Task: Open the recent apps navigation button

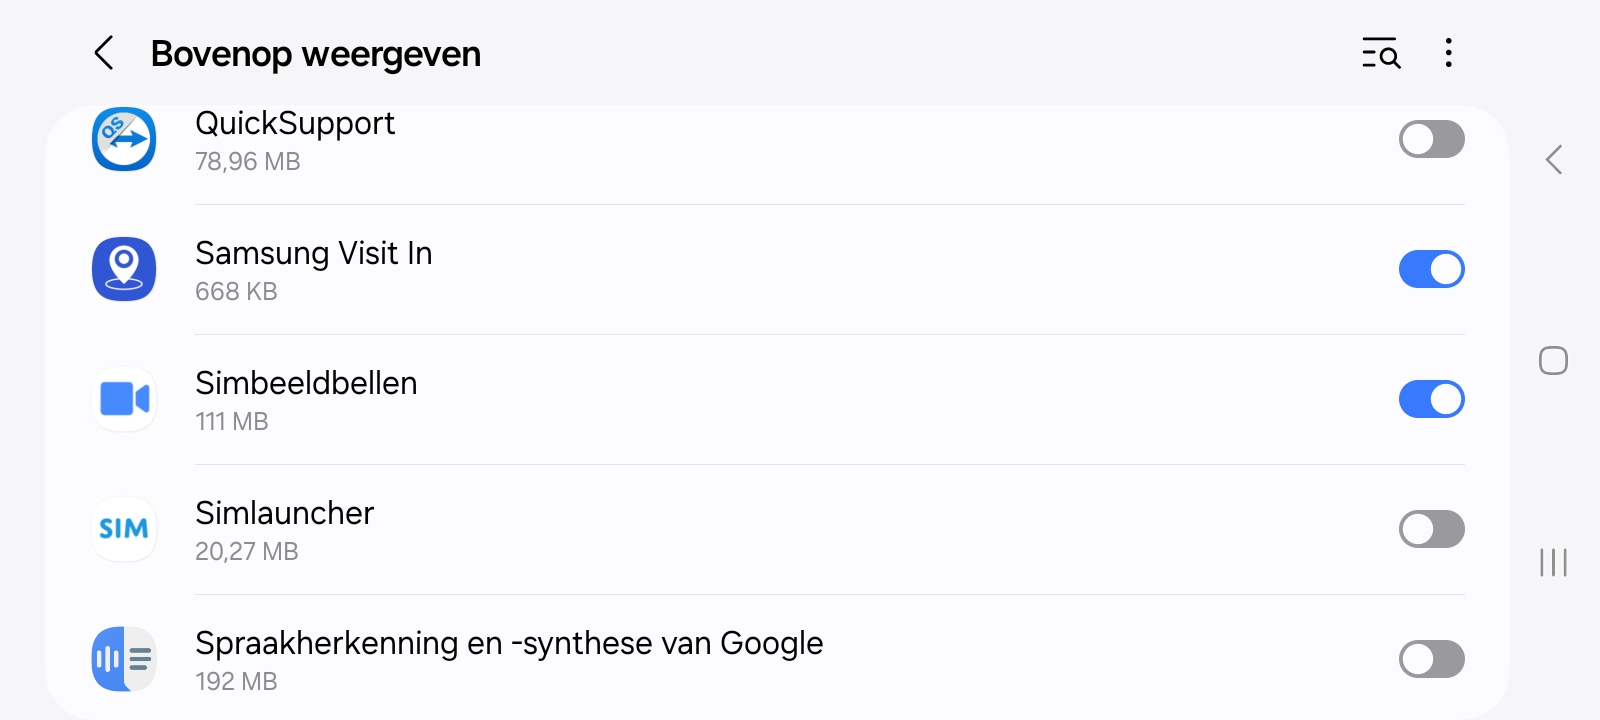Action: [1553, 562]
